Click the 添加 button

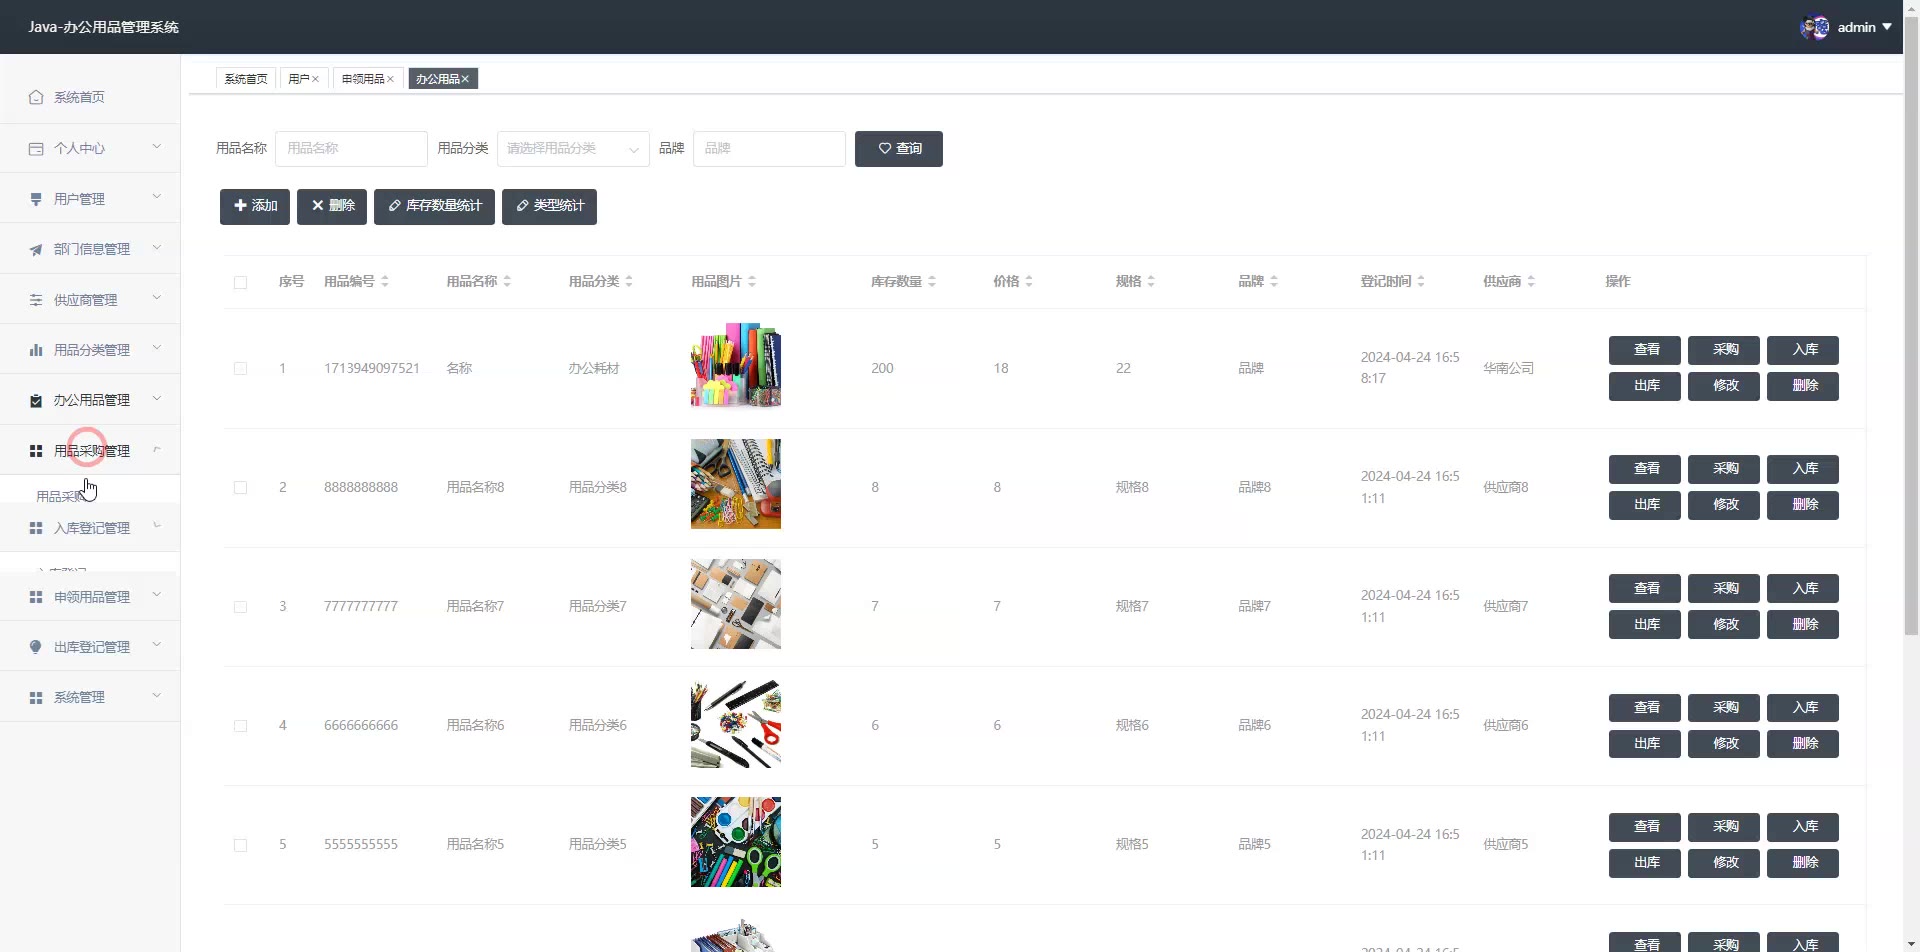point(255,207)
